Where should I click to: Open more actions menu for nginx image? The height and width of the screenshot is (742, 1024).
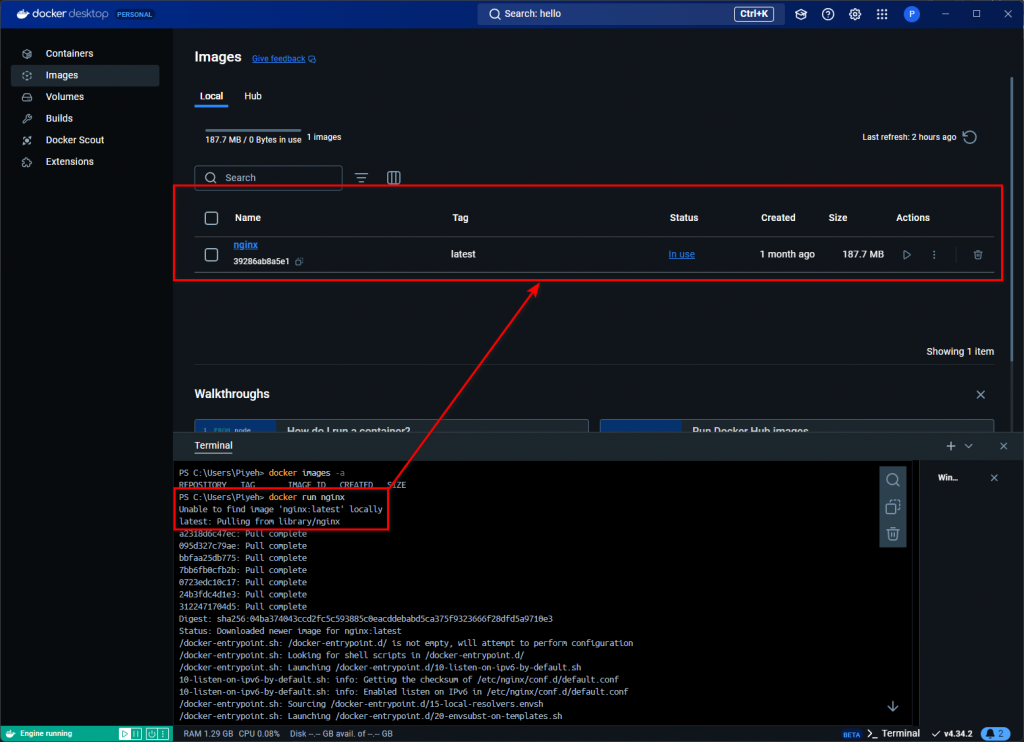(934, 255)
